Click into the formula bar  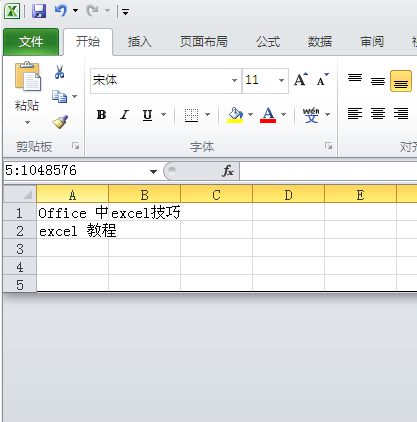[x=328, y=171]
